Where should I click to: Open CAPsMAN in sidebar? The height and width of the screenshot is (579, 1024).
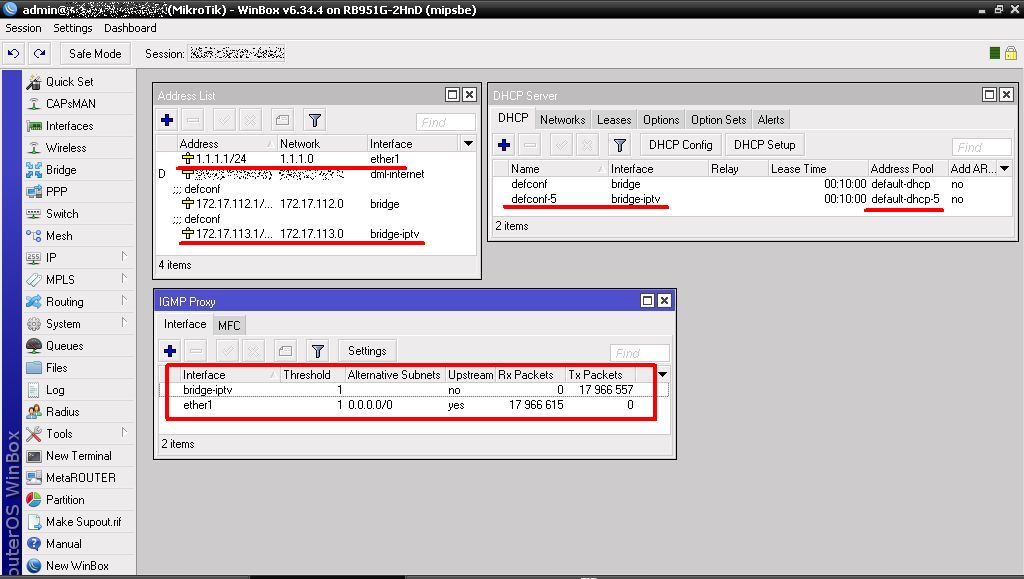tap(78, 104)
